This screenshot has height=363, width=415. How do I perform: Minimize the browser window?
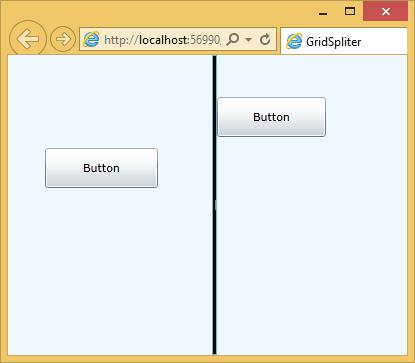tap(323, 13)
